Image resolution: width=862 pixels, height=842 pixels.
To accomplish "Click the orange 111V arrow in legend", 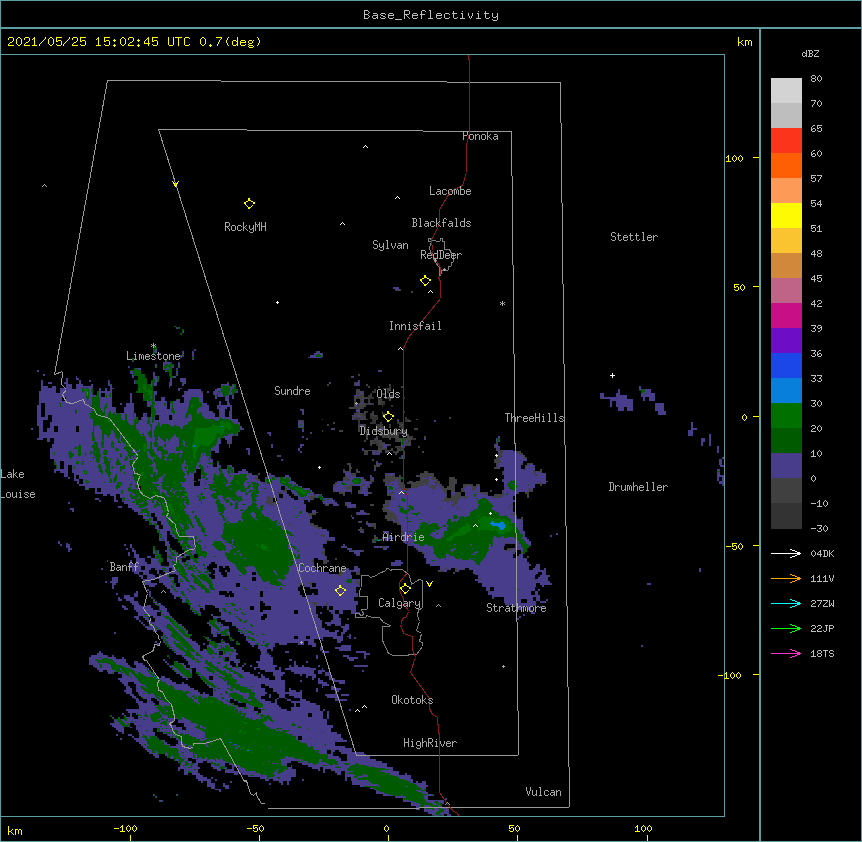I will (x=786, y=578).
